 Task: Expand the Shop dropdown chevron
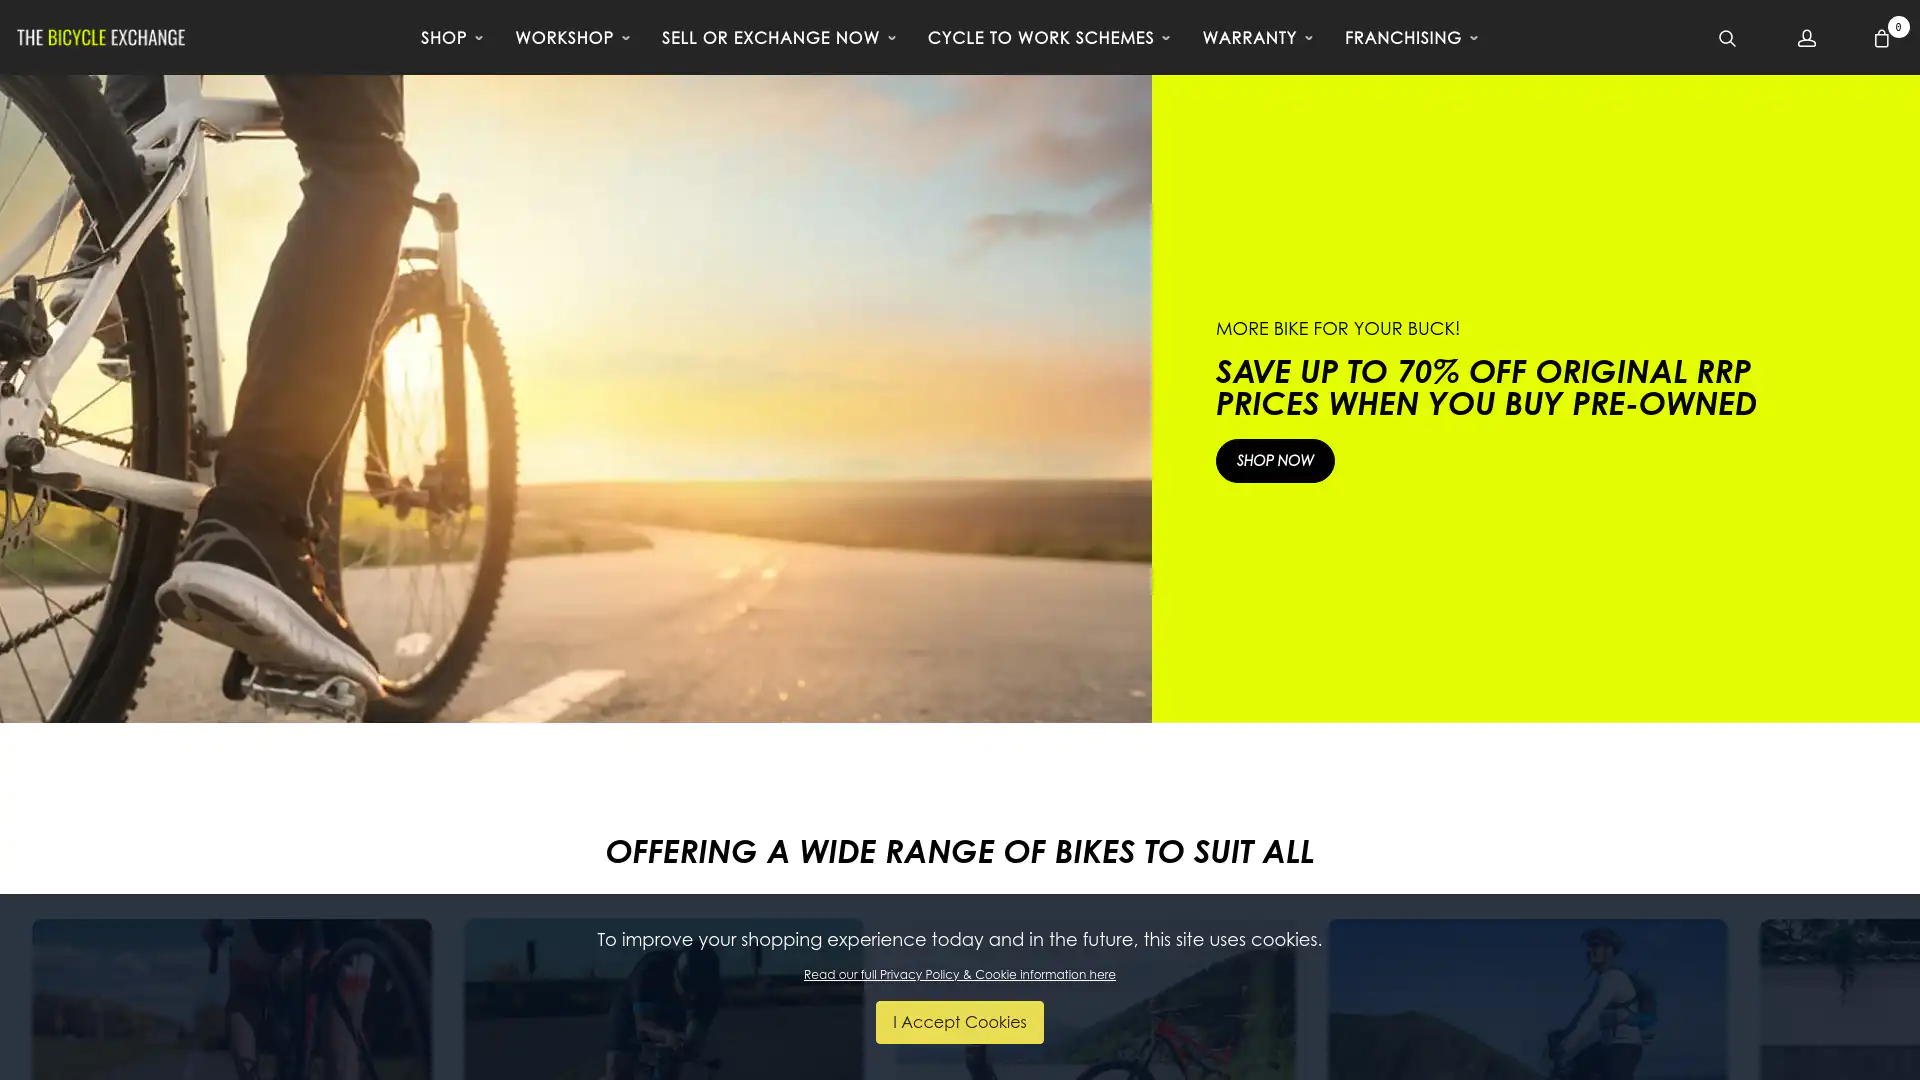coord(479,38)
